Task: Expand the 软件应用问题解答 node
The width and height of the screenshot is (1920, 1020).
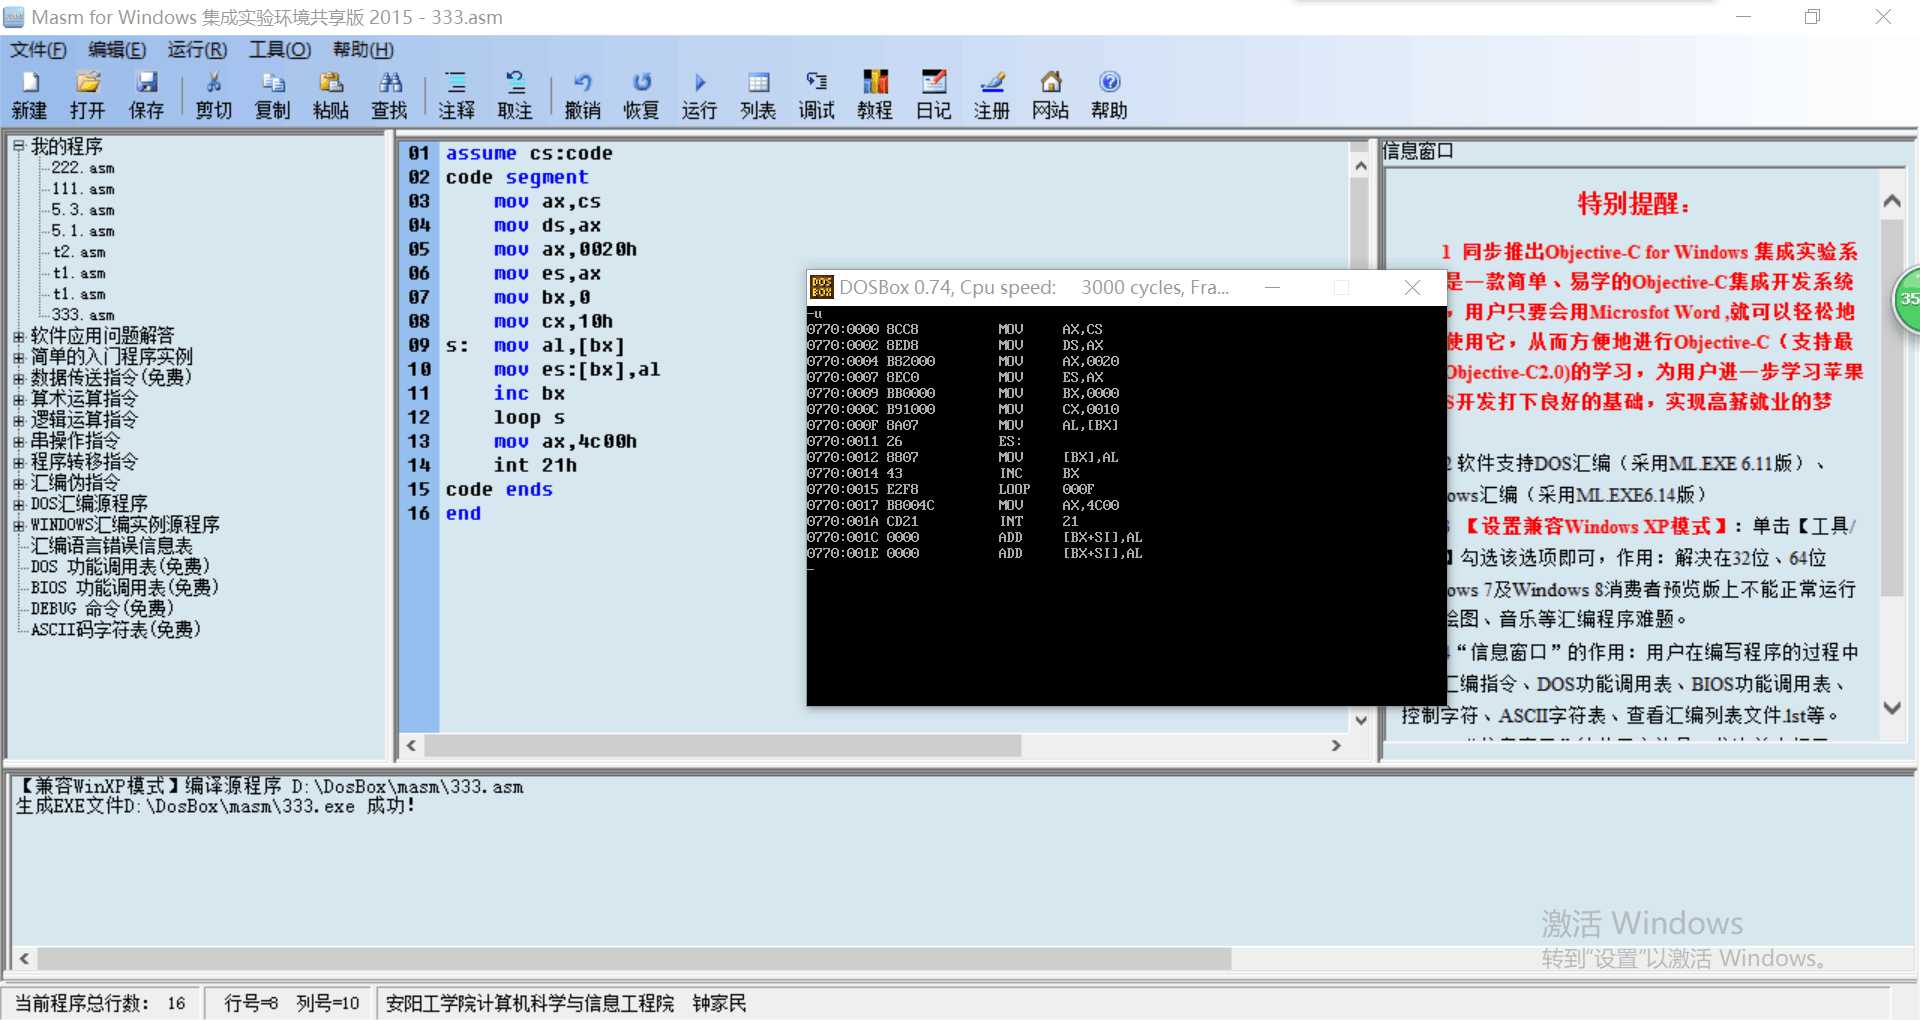Action: tap(18, 336)
